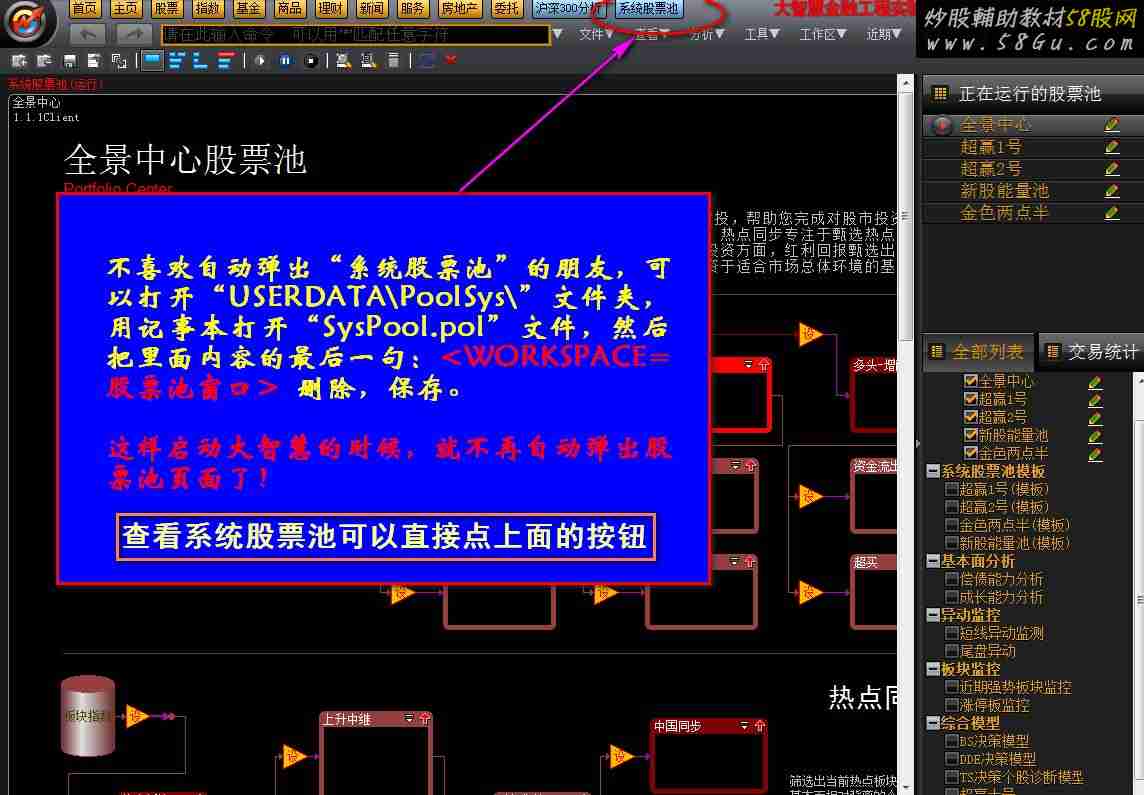
Task: Open the 近期 dropdown menu
Action: tap(884, 34)
